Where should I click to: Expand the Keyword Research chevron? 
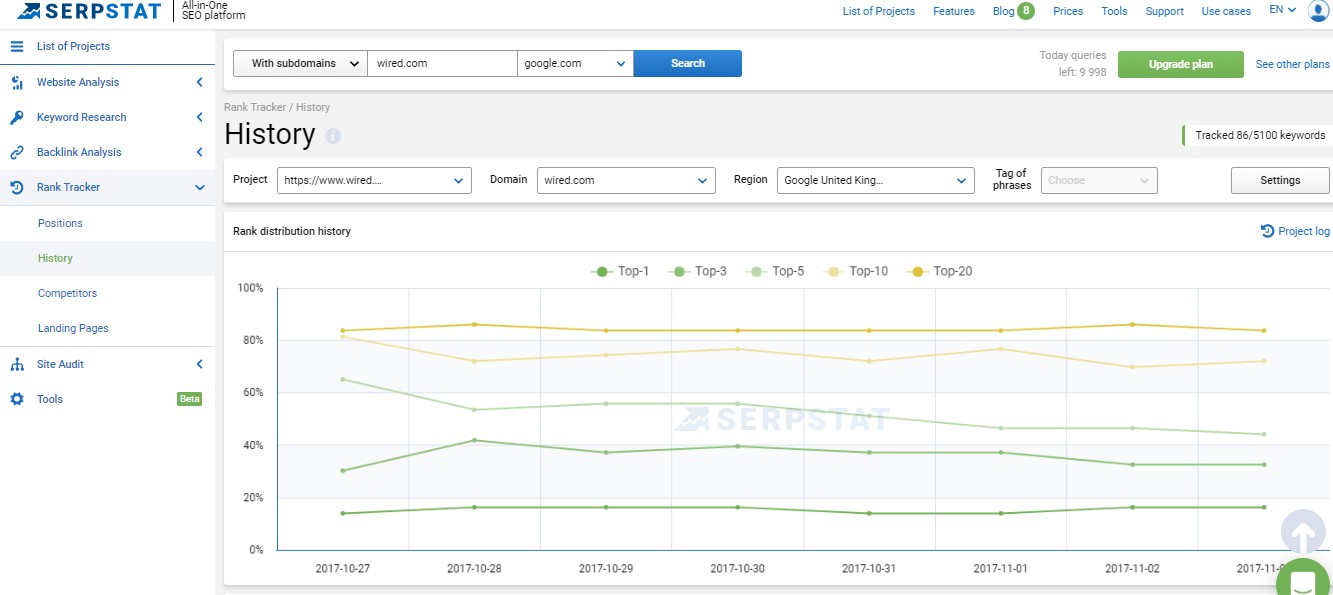click(x=199, y=117)
